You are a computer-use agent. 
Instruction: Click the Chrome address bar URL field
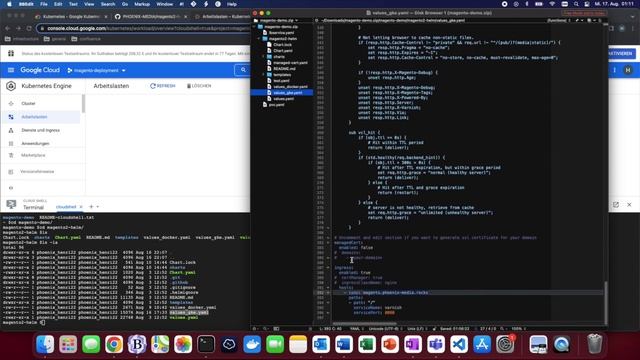tap(143, 28)
